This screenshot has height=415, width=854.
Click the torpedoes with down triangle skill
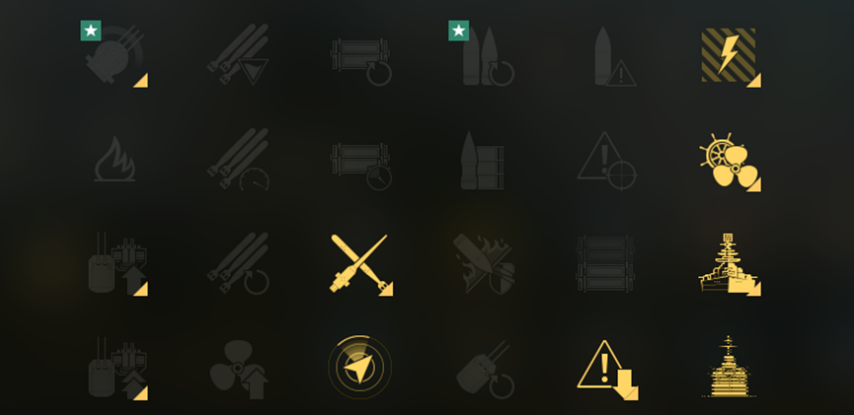[x=238, y=54]
